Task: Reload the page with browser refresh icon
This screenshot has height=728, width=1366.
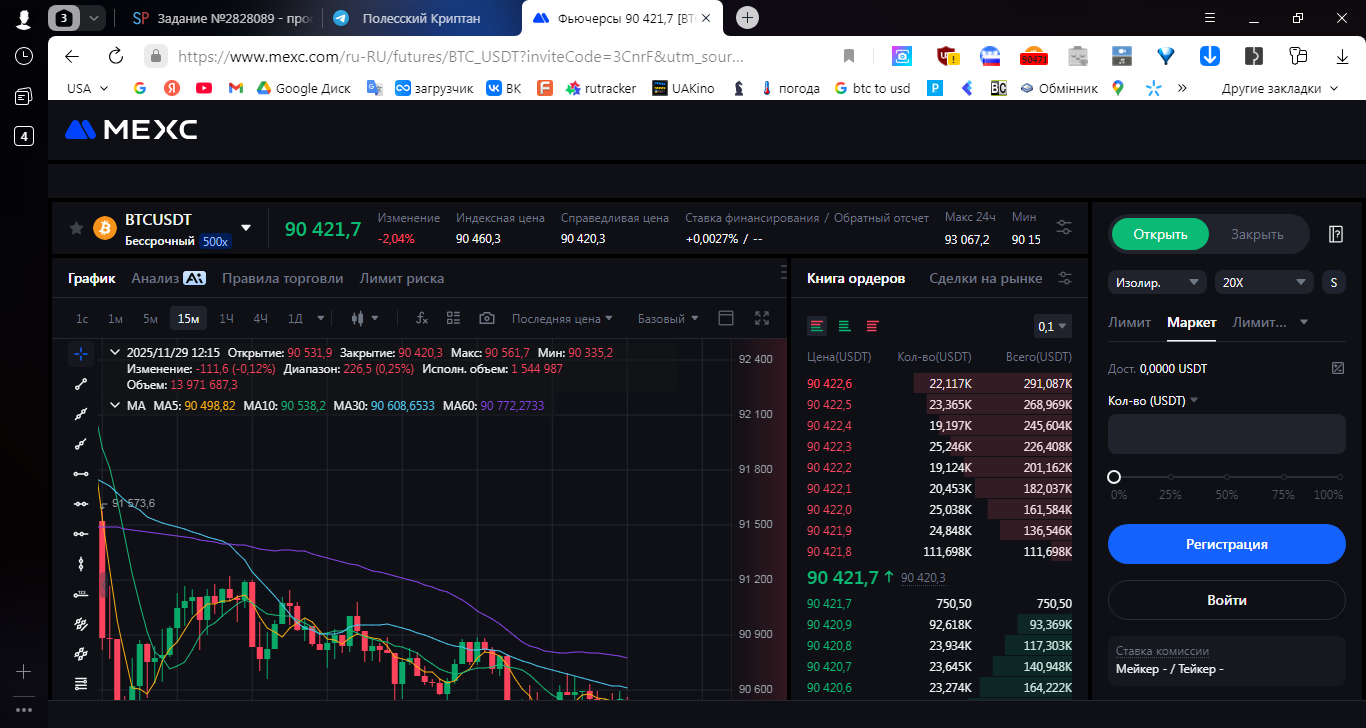Action: pyautogui.click(x=116, y=56)
